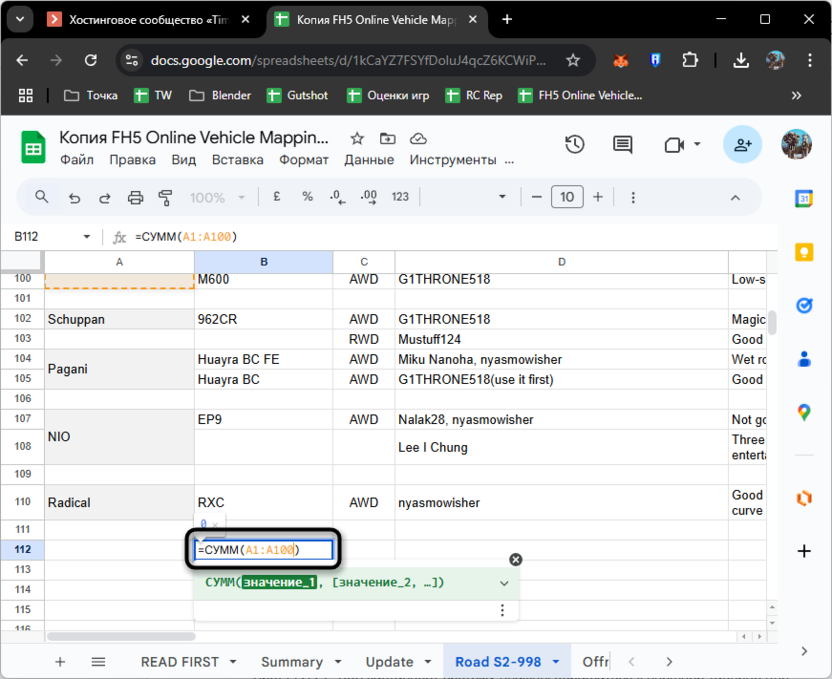Open Google Maps in the side panel
Image resolution: width=832 pixels, height=679 pixels.
(803, 412)
